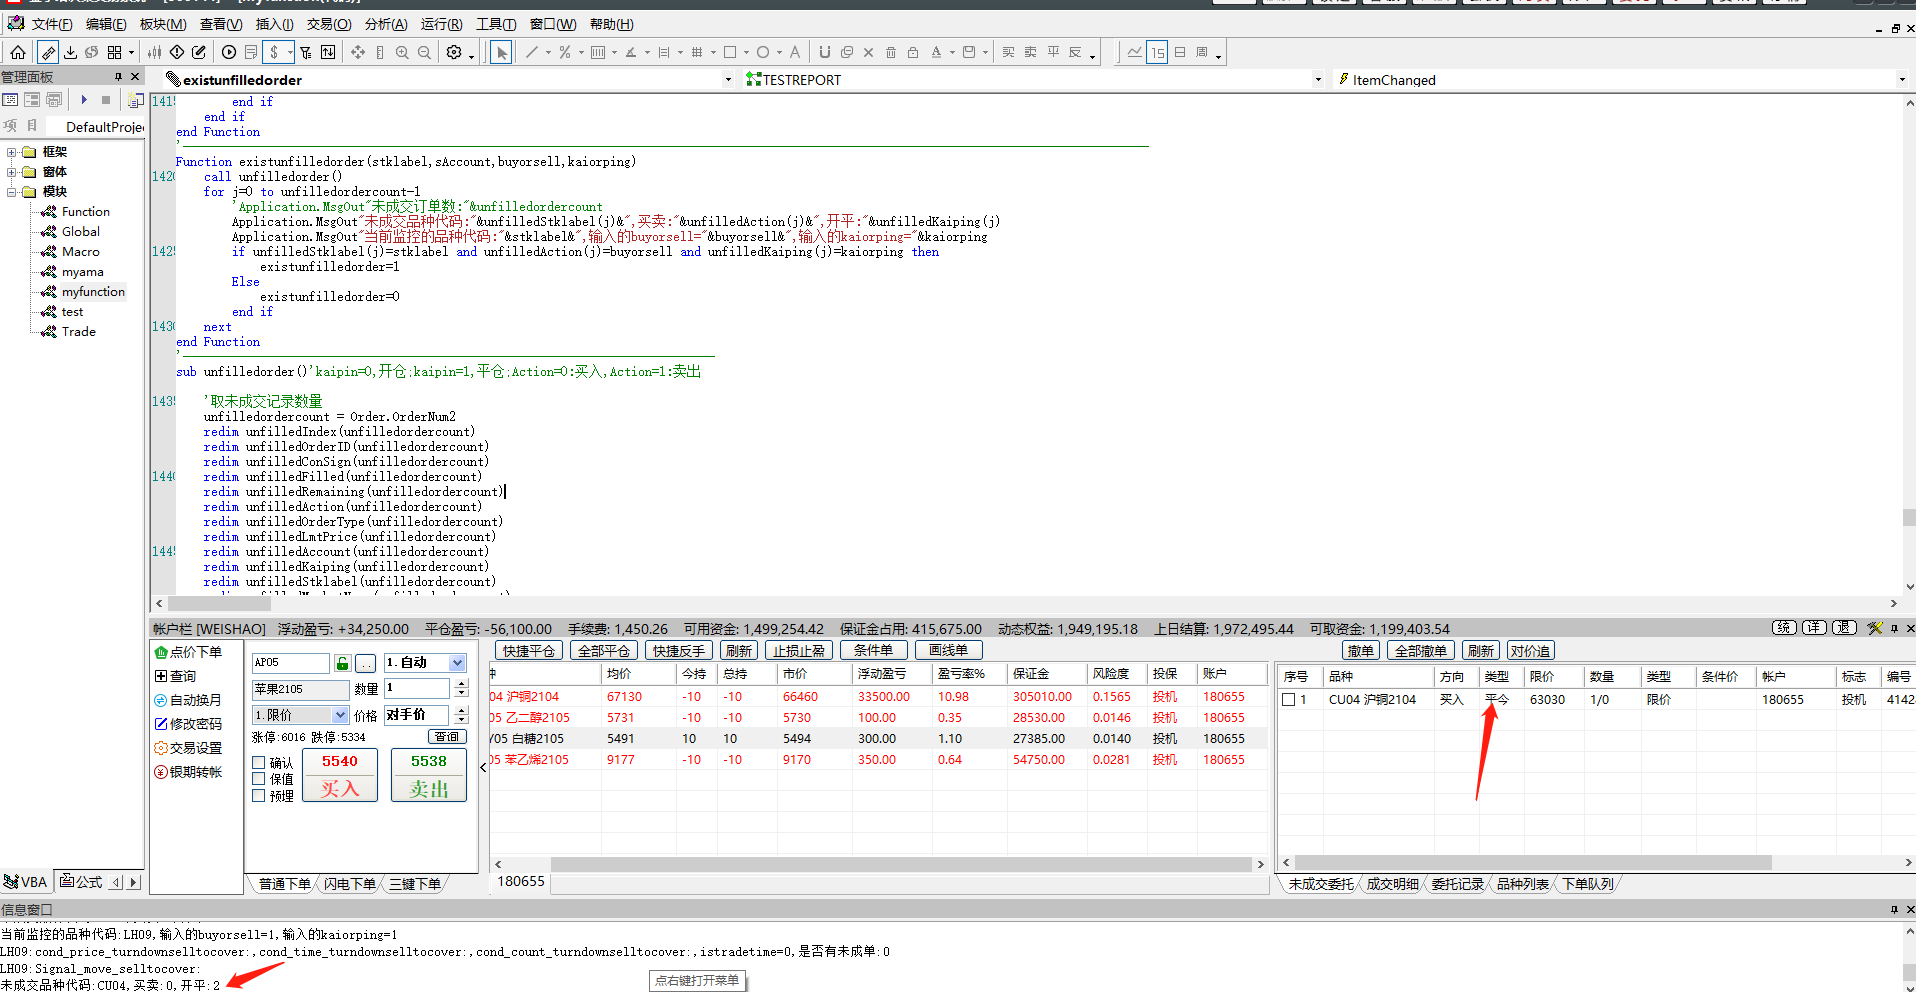Open 交易设置 in trade sidebar
Screen dimensions: 1916x992
click(x=188, y=748)
